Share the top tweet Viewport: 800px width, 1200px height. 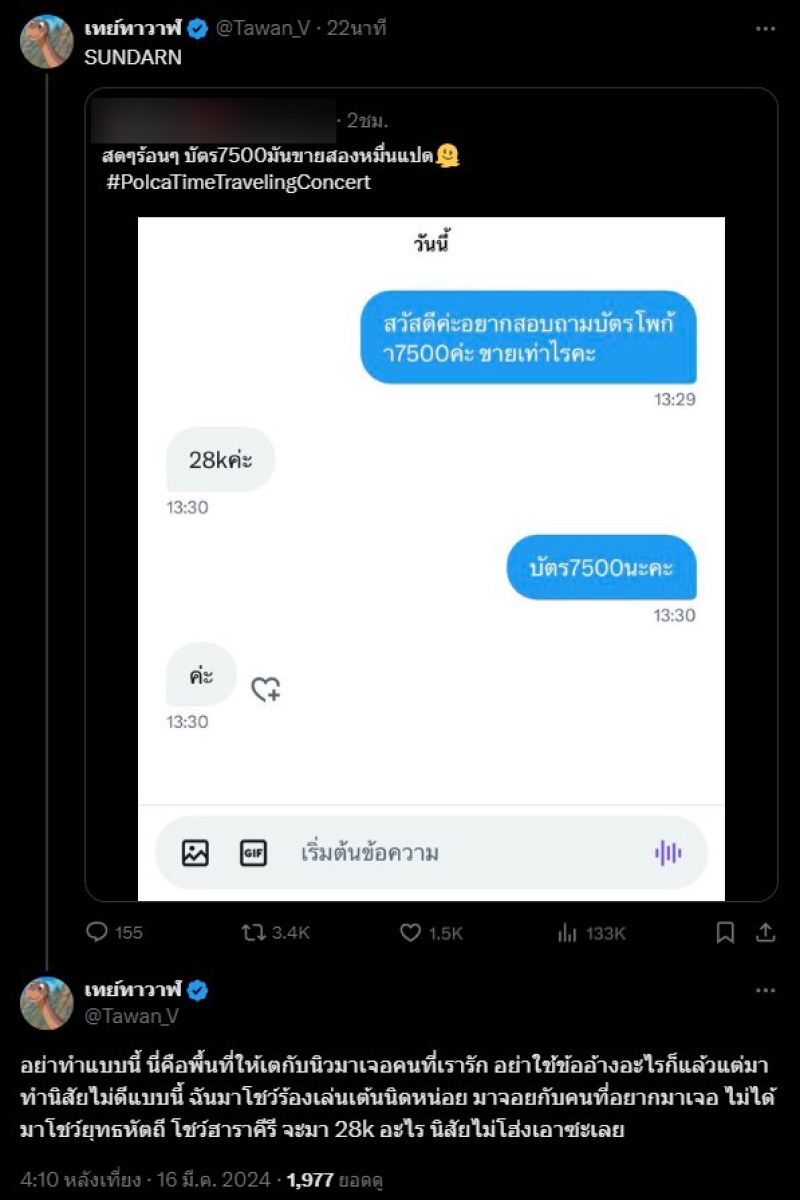point(765,932)
